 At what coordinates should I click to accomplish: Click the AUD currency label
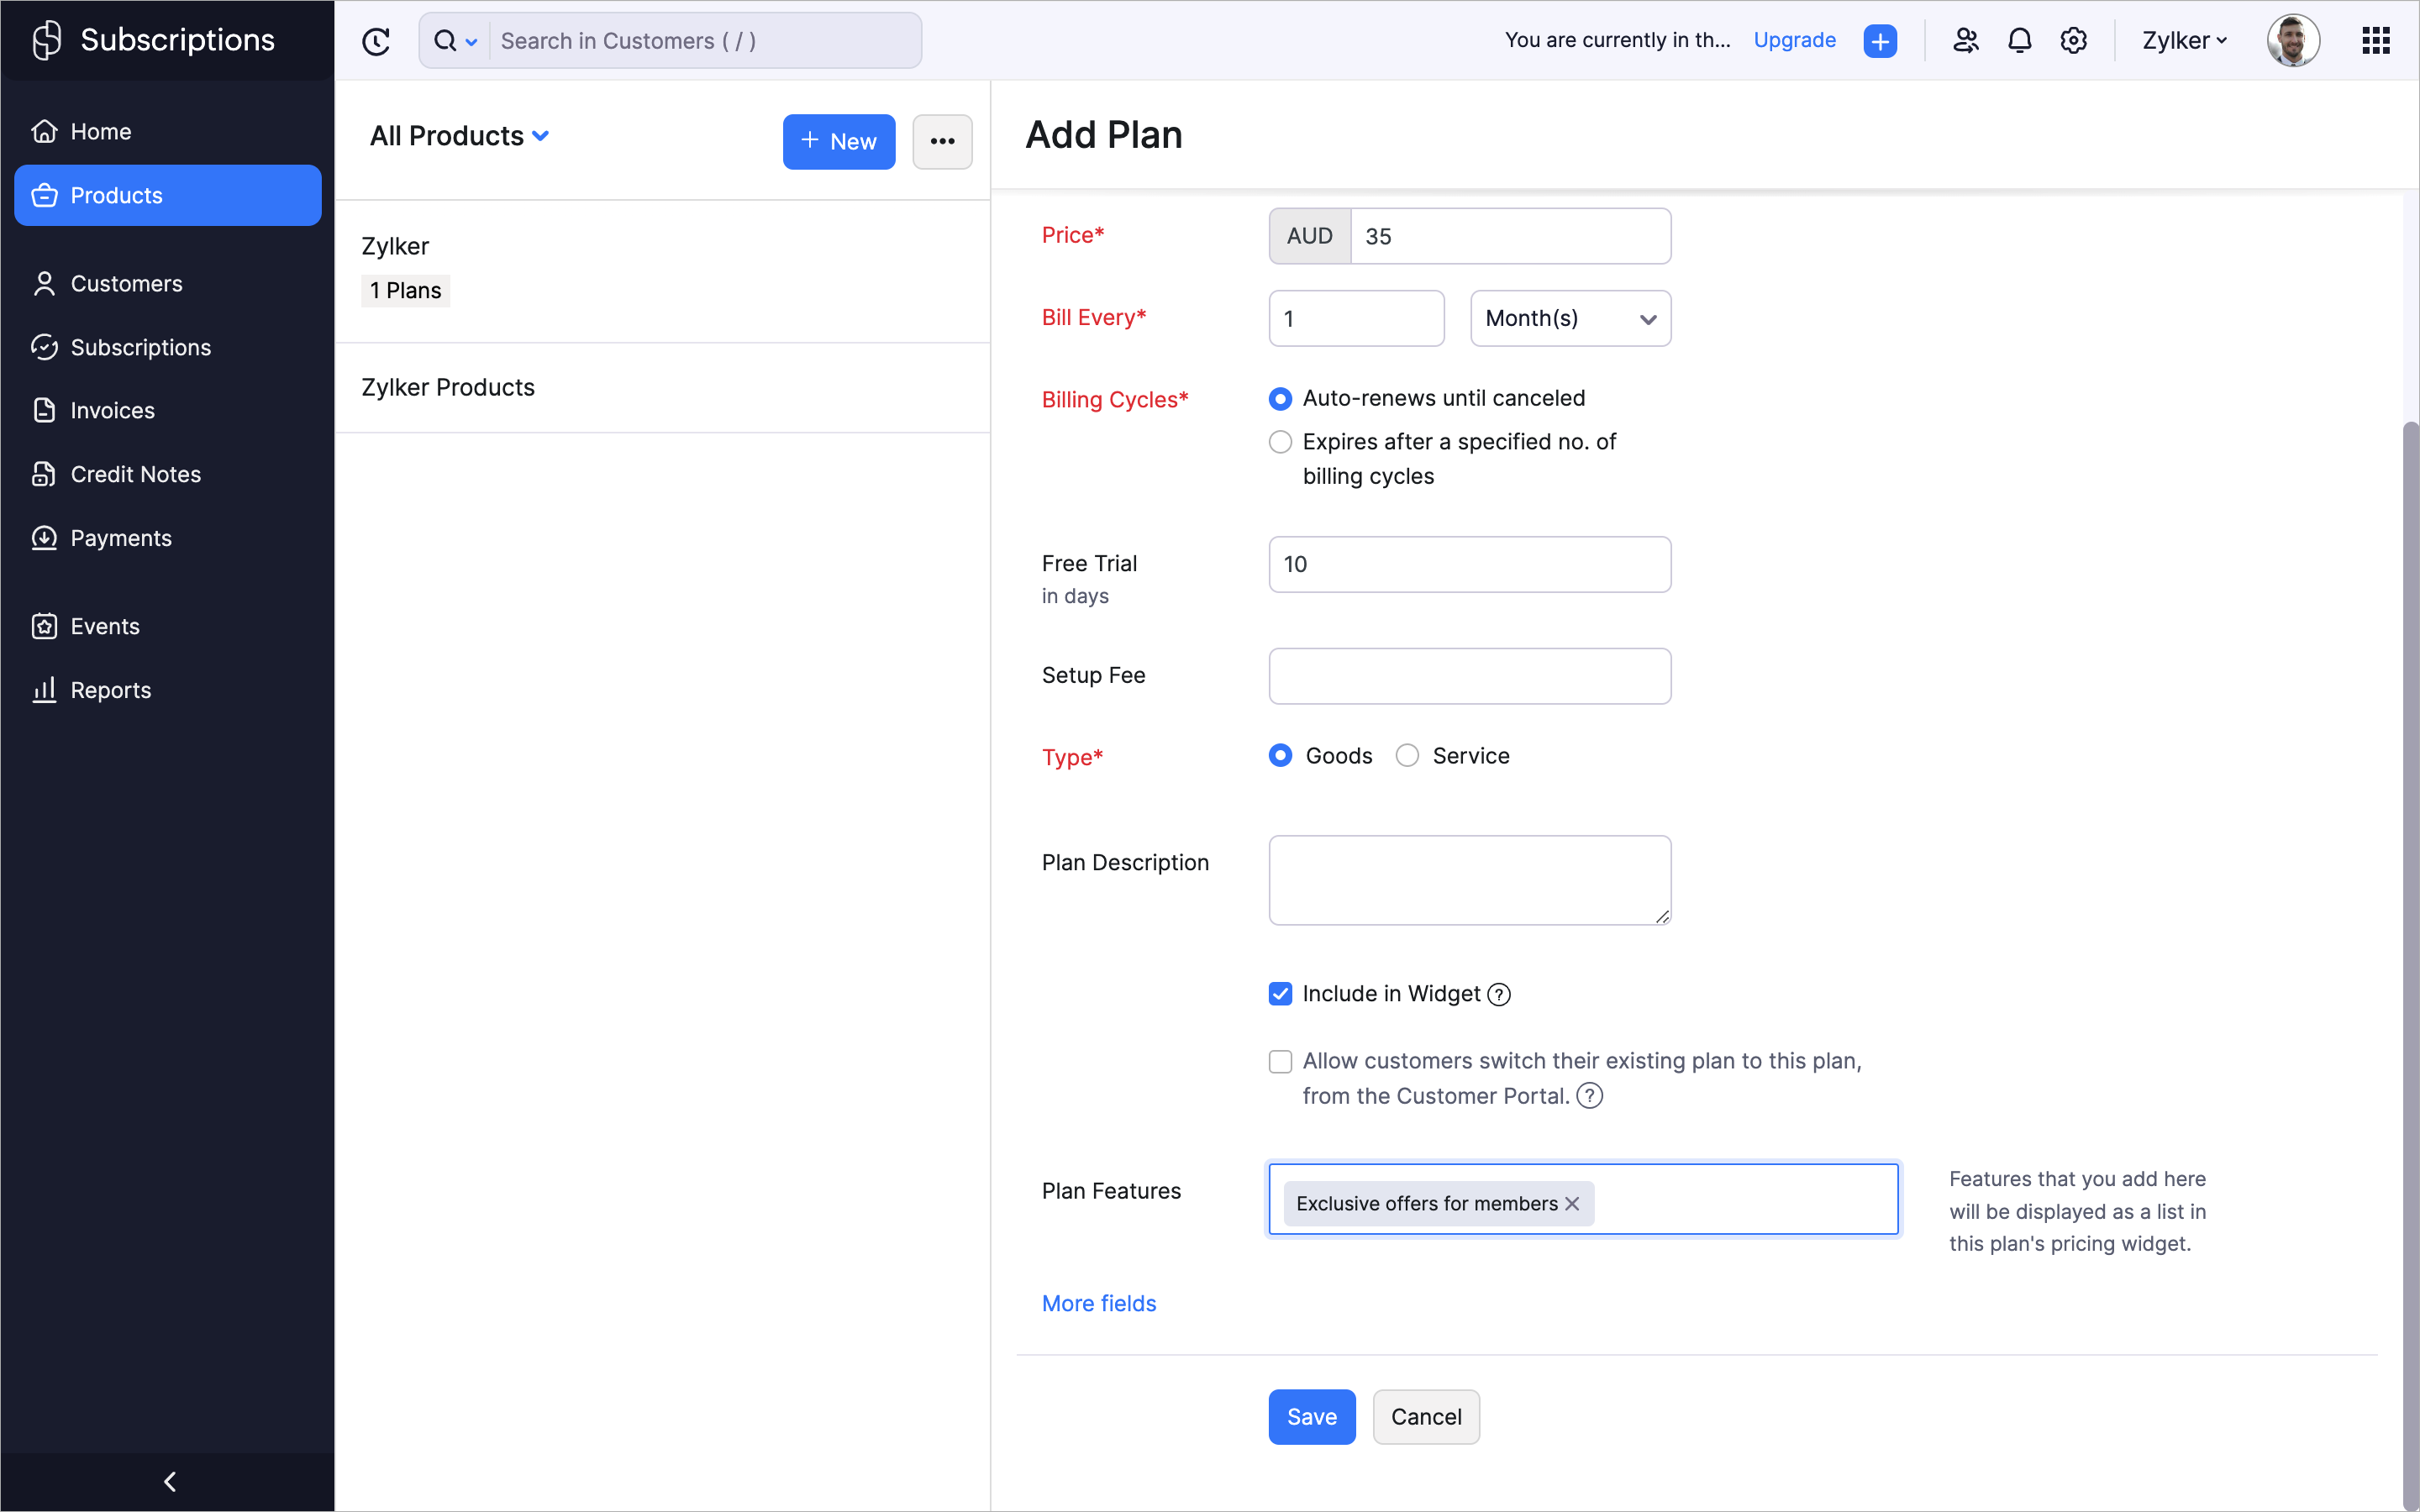click(1309, 236)
